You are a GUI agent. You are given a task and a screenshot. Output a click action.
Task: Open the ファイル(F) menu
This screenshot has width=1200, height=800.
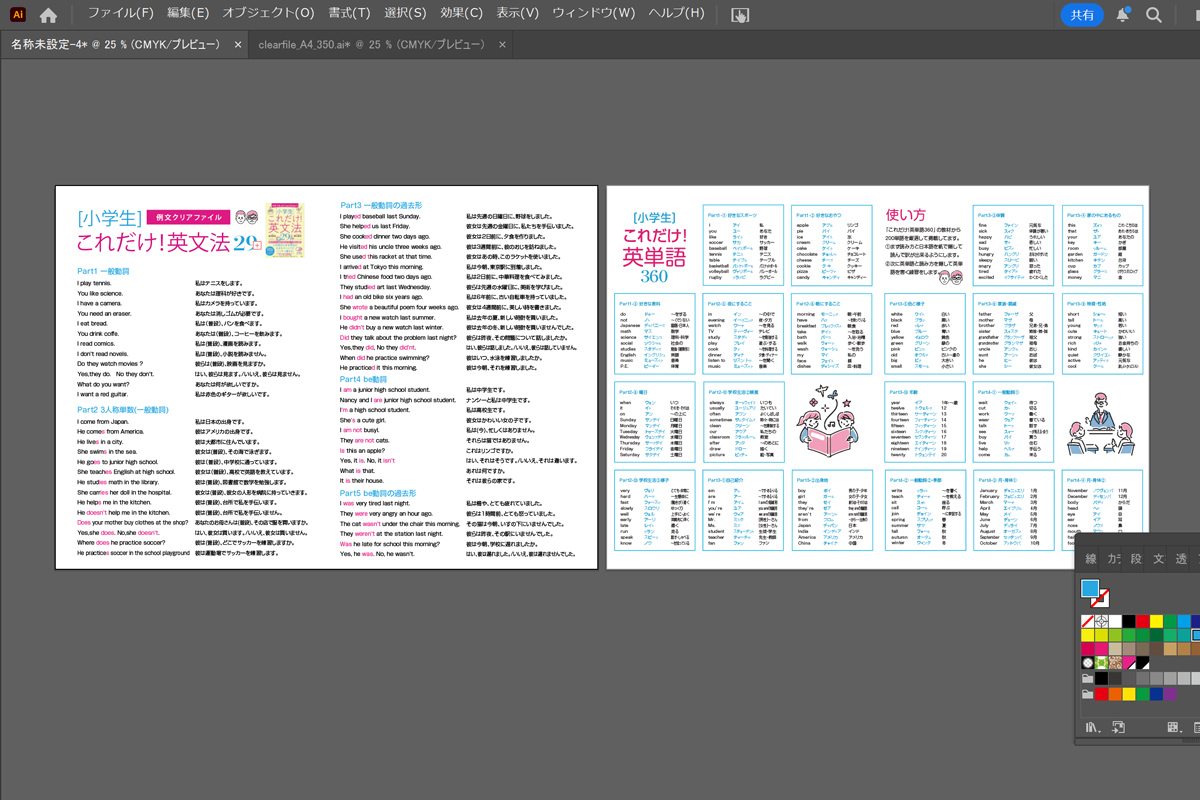click(120, 14)
